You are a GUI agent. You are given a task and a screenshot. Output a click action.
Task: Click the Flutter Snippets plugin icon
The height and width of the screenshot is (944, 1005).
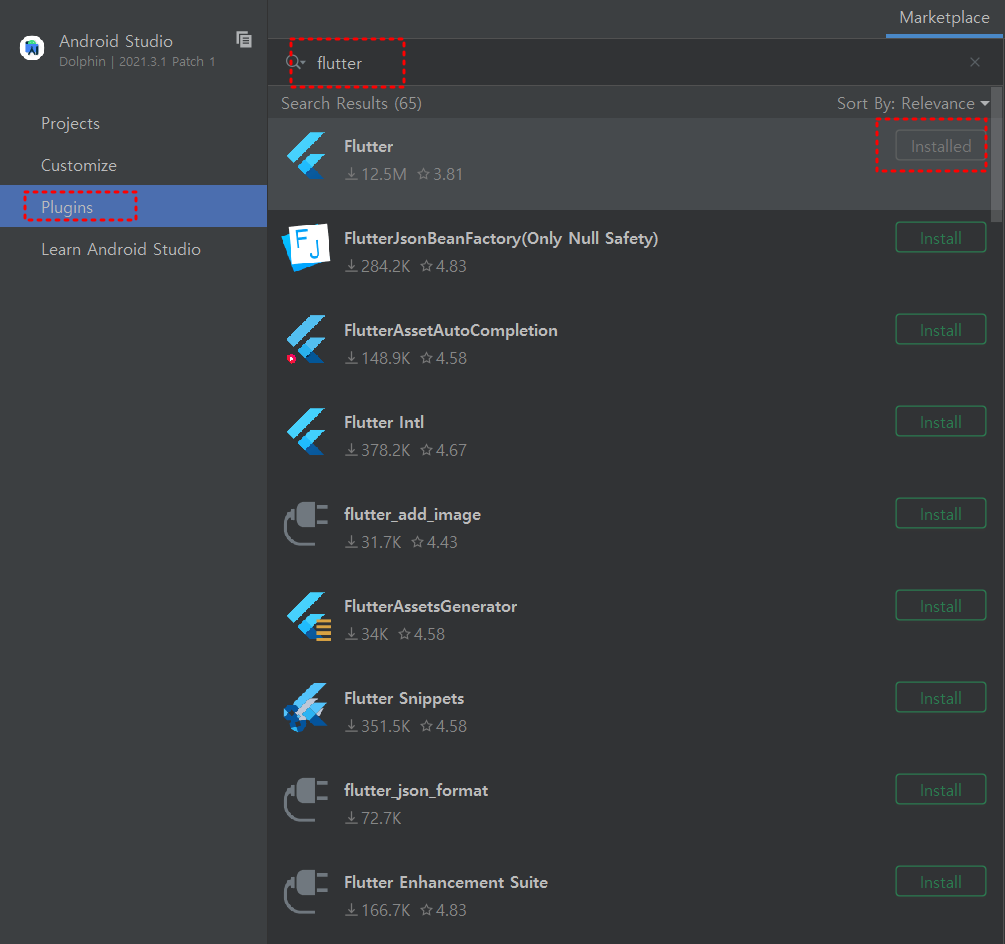(x=306, y=708)
